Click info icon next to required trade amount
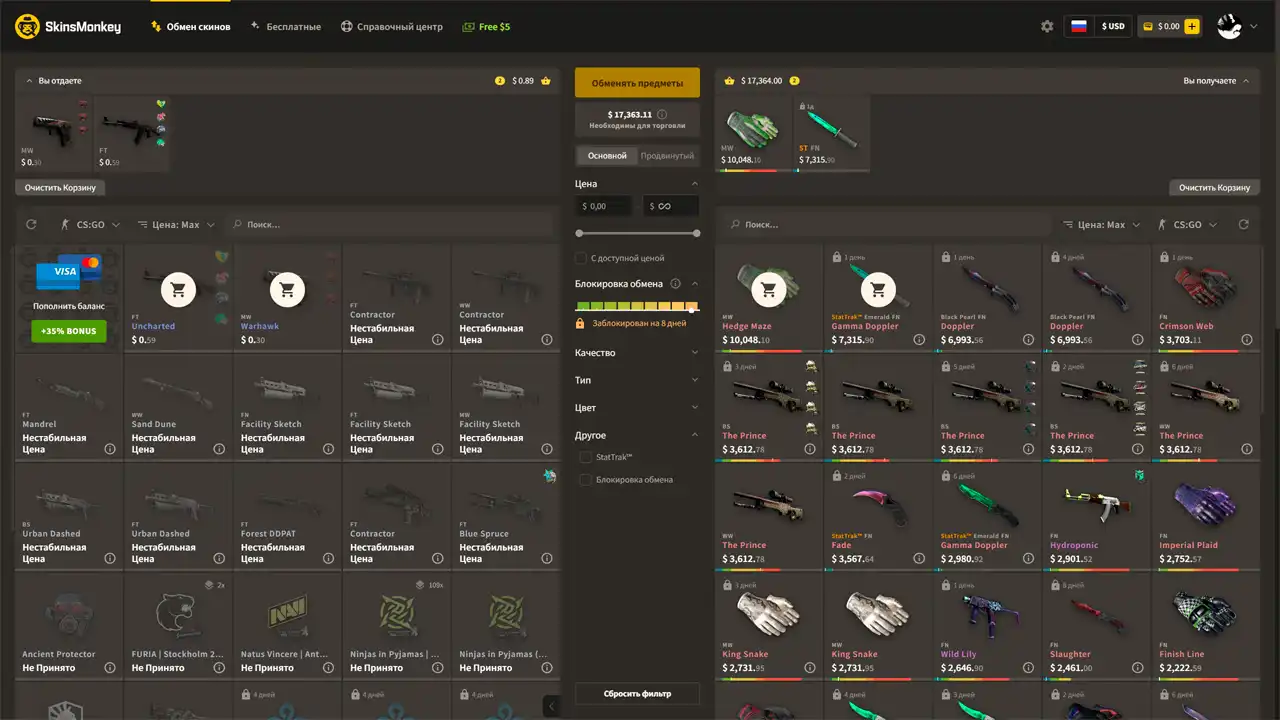 click(x=662, y=114)
